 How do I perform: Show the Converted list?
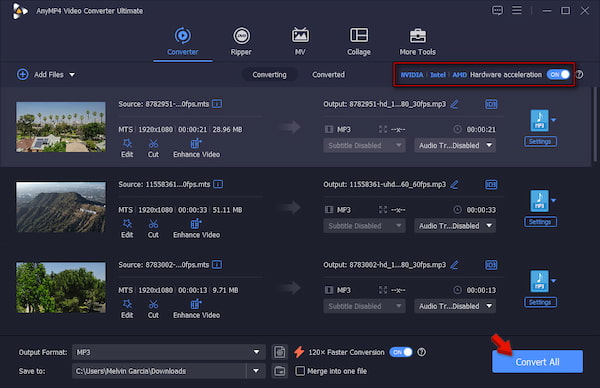[x=328, y=75]
